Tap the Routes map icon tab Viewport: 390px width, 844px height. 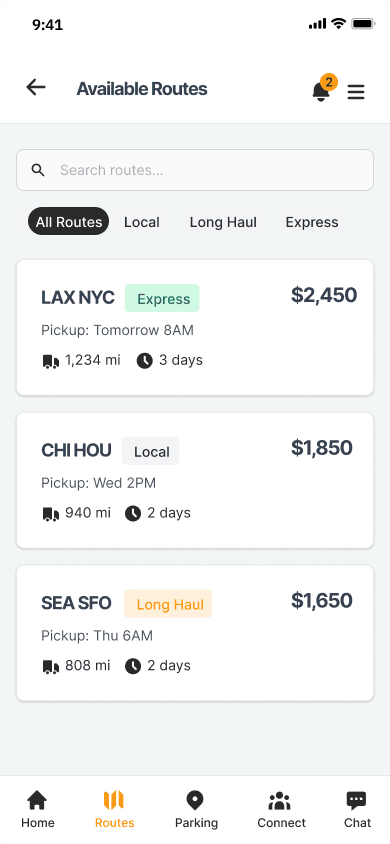pos(114,810)
